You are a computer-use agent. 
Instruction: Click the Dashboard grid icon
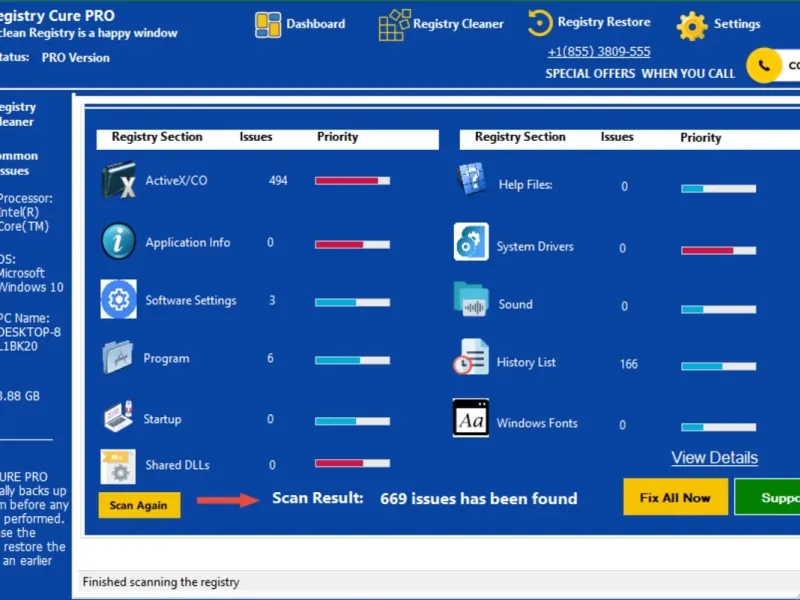click(x=268, y=24)
